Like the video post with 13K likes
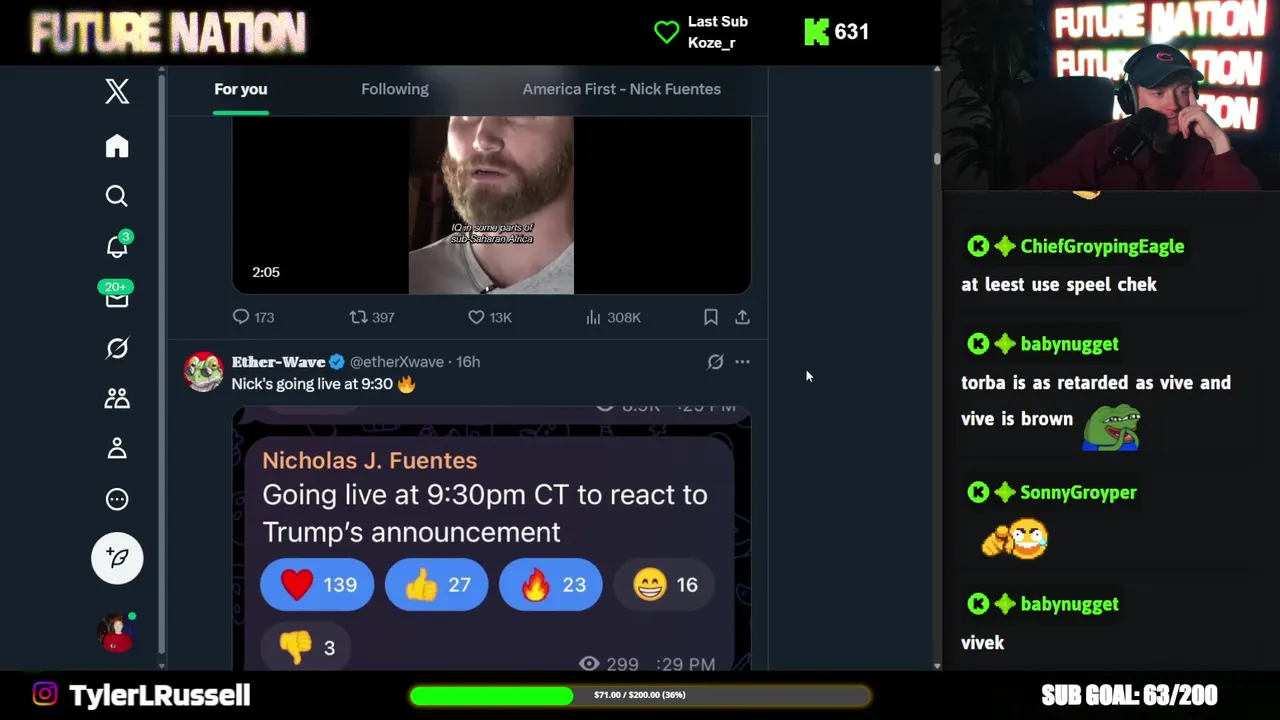 [490, 317]
